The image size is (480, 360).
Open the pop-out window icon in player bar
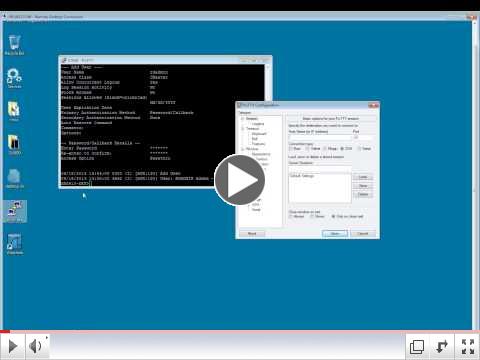click(x=417, y=347)
